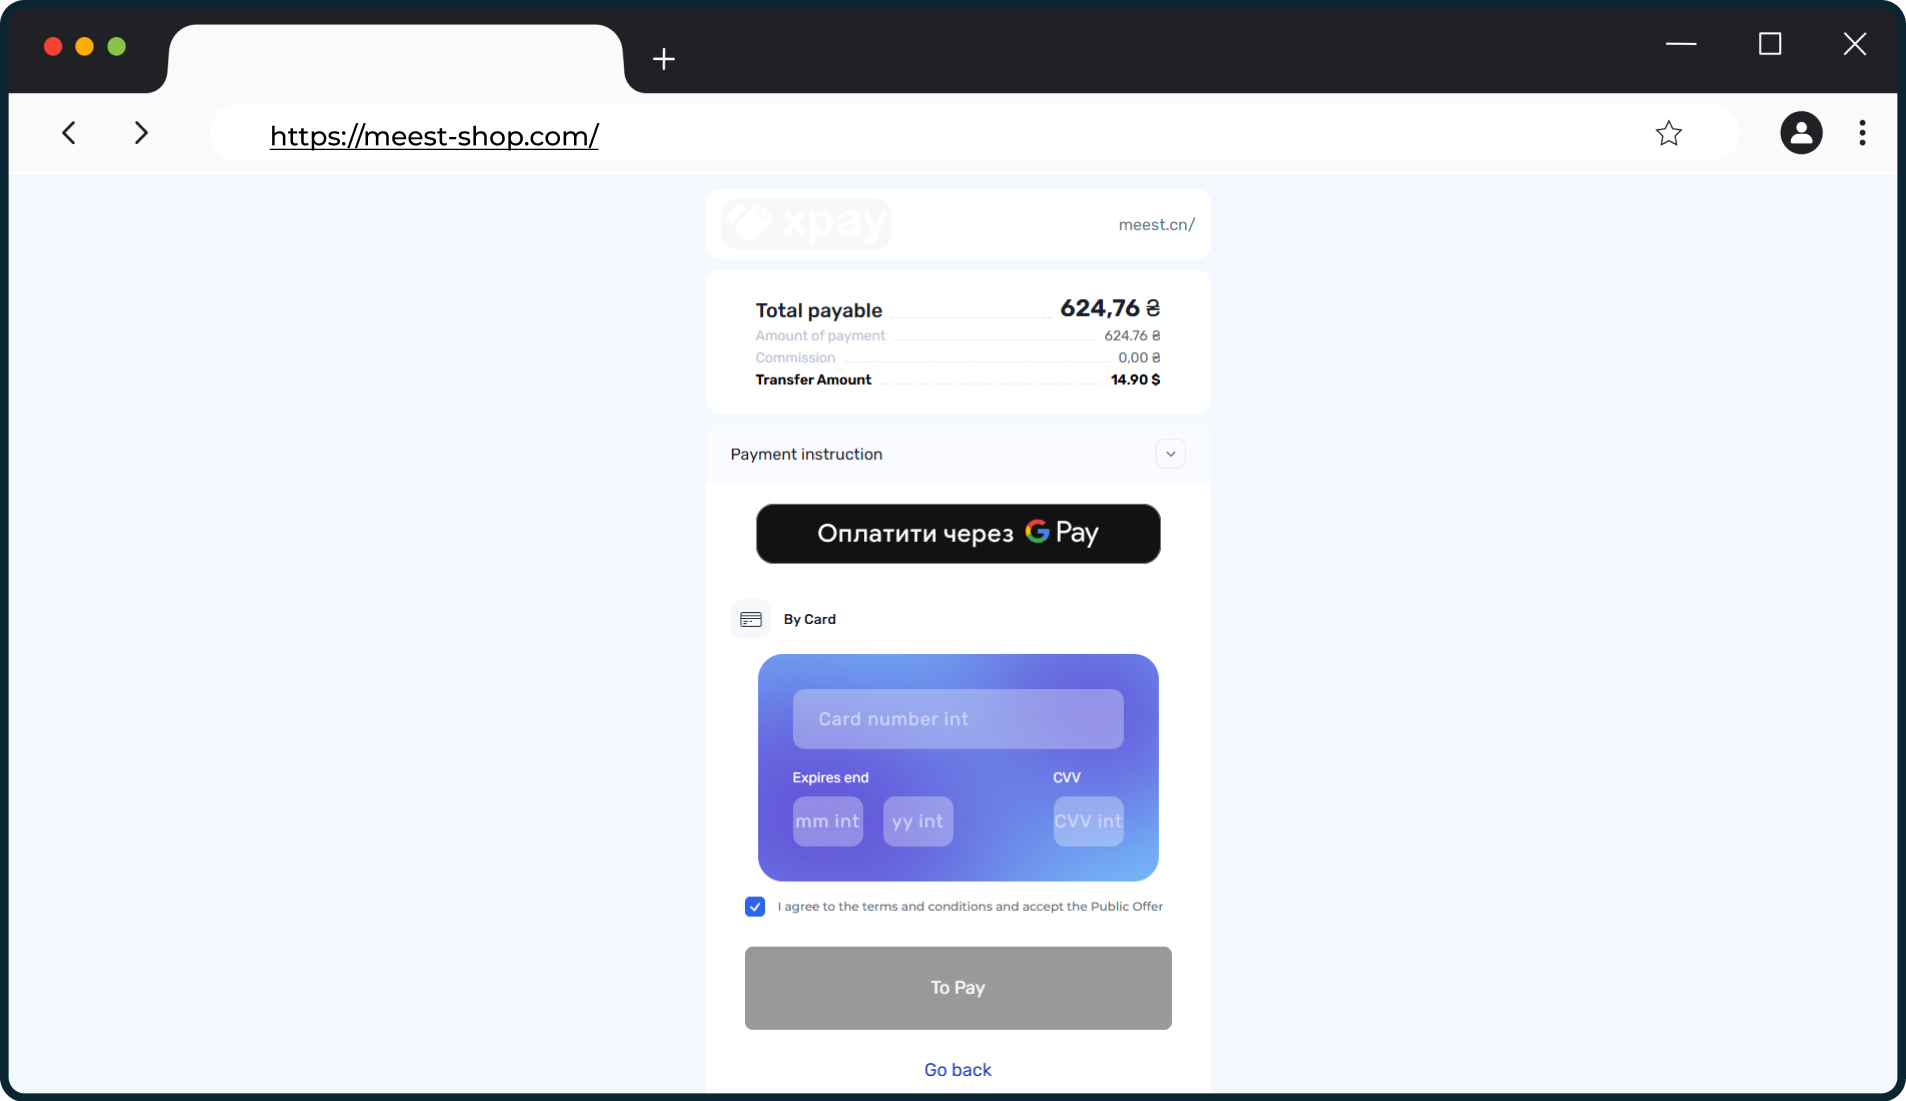Viewport: 1906px width, 1101px height.
Task: Click the green macOS fullscreen dot
Action: pos(117,46)
